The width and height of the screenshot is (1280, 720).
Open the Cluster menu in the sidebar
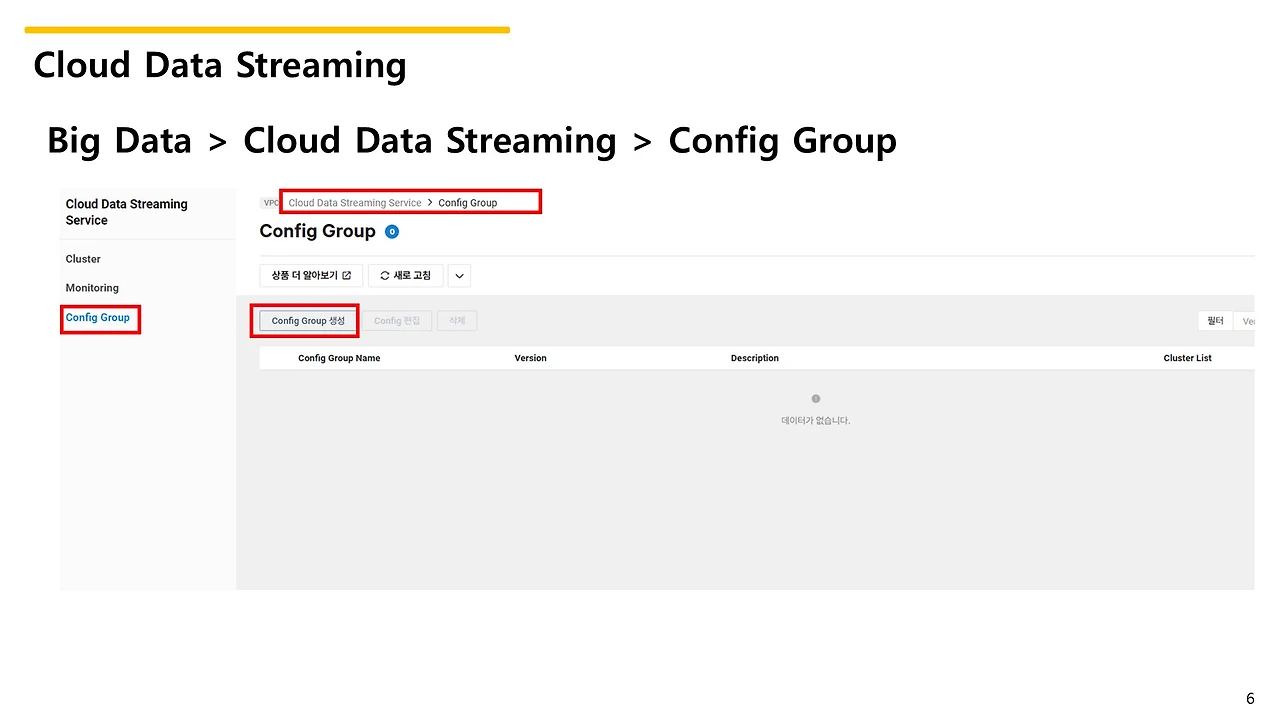coord(83,259)
